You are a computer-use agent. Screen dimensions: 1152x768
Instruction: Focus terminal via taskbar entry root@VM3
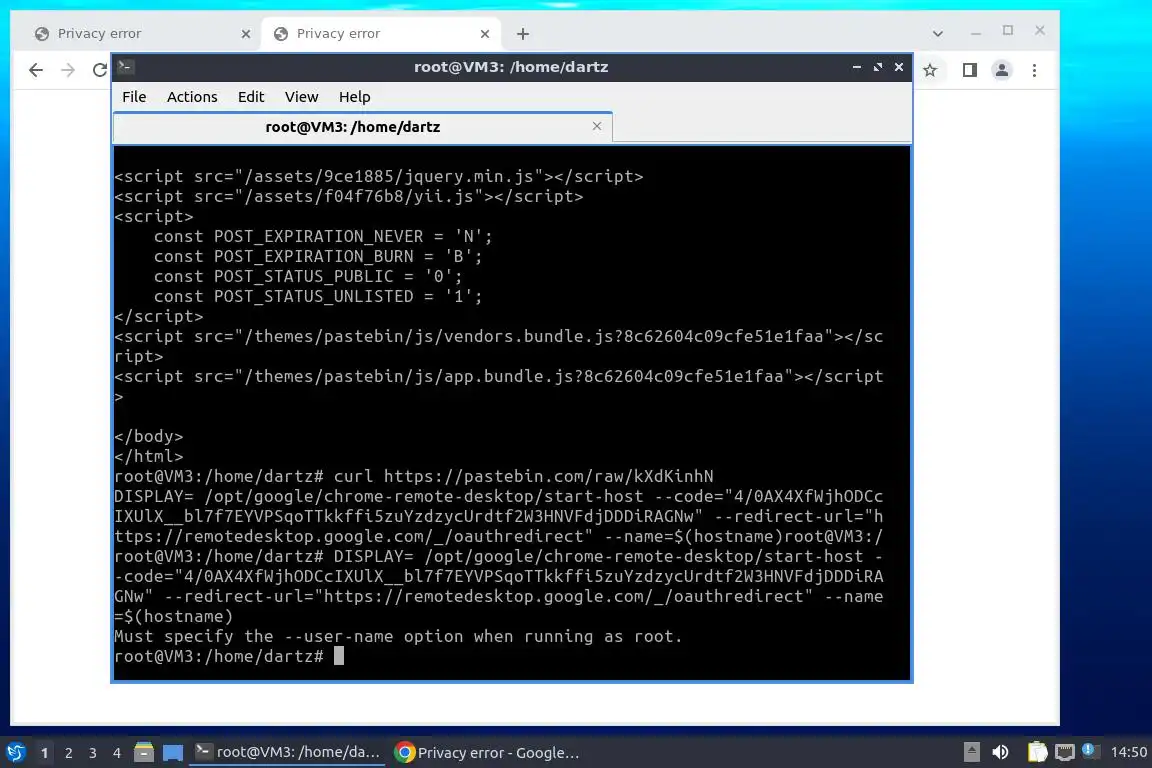pyautogui.click(x=287, y=752)
